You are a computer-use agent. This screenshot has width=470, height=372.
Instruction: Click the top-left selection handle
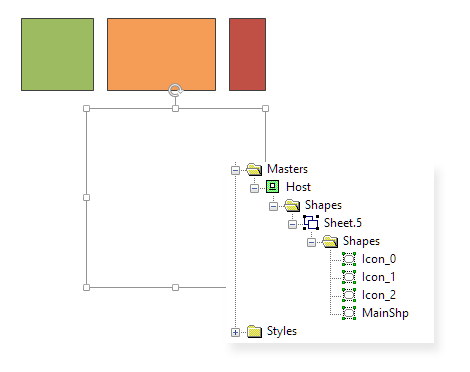86,108
